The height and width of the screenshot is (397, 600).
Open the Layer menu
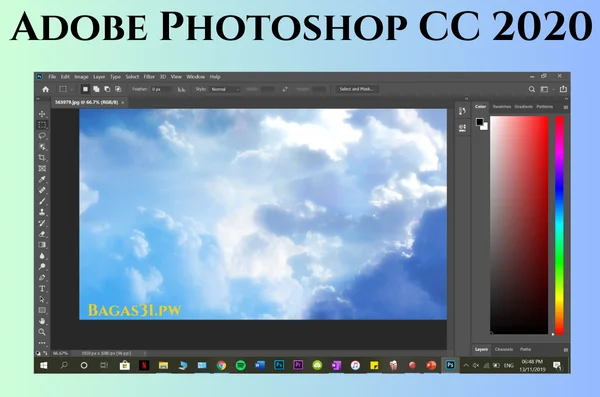coord(99,77)
